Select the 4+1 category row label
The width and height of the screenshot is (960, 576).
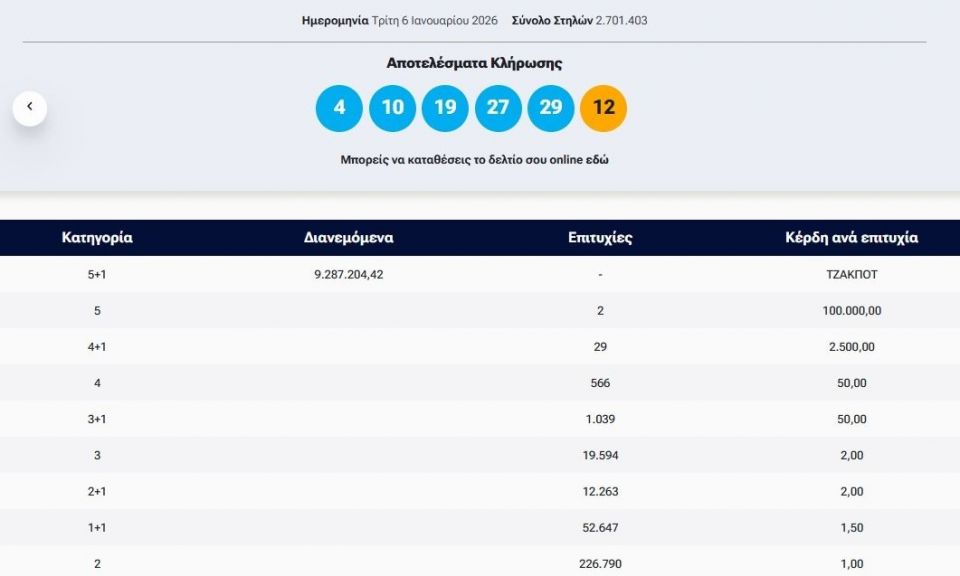click(x=97, y=347)
